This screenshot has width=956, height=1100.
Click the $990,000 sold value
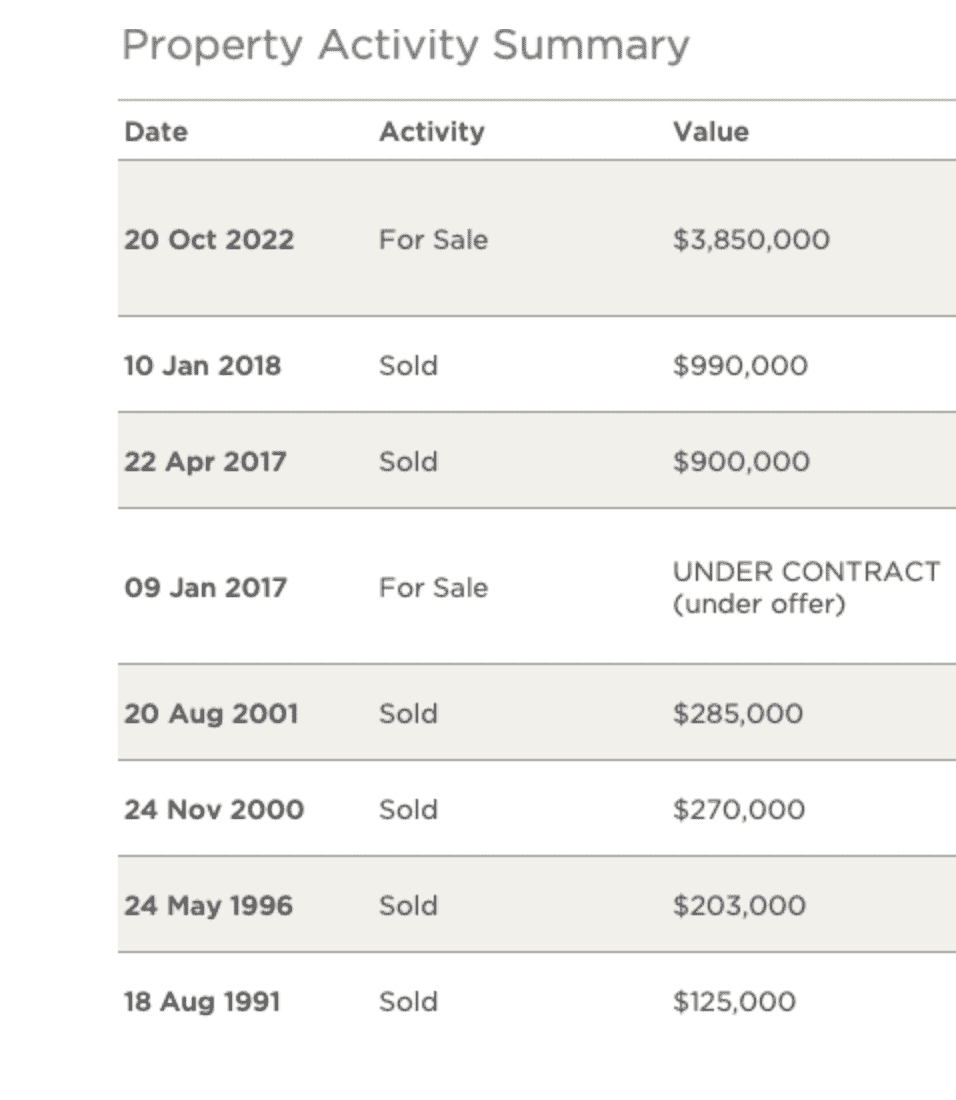click(x=740, y=366)
